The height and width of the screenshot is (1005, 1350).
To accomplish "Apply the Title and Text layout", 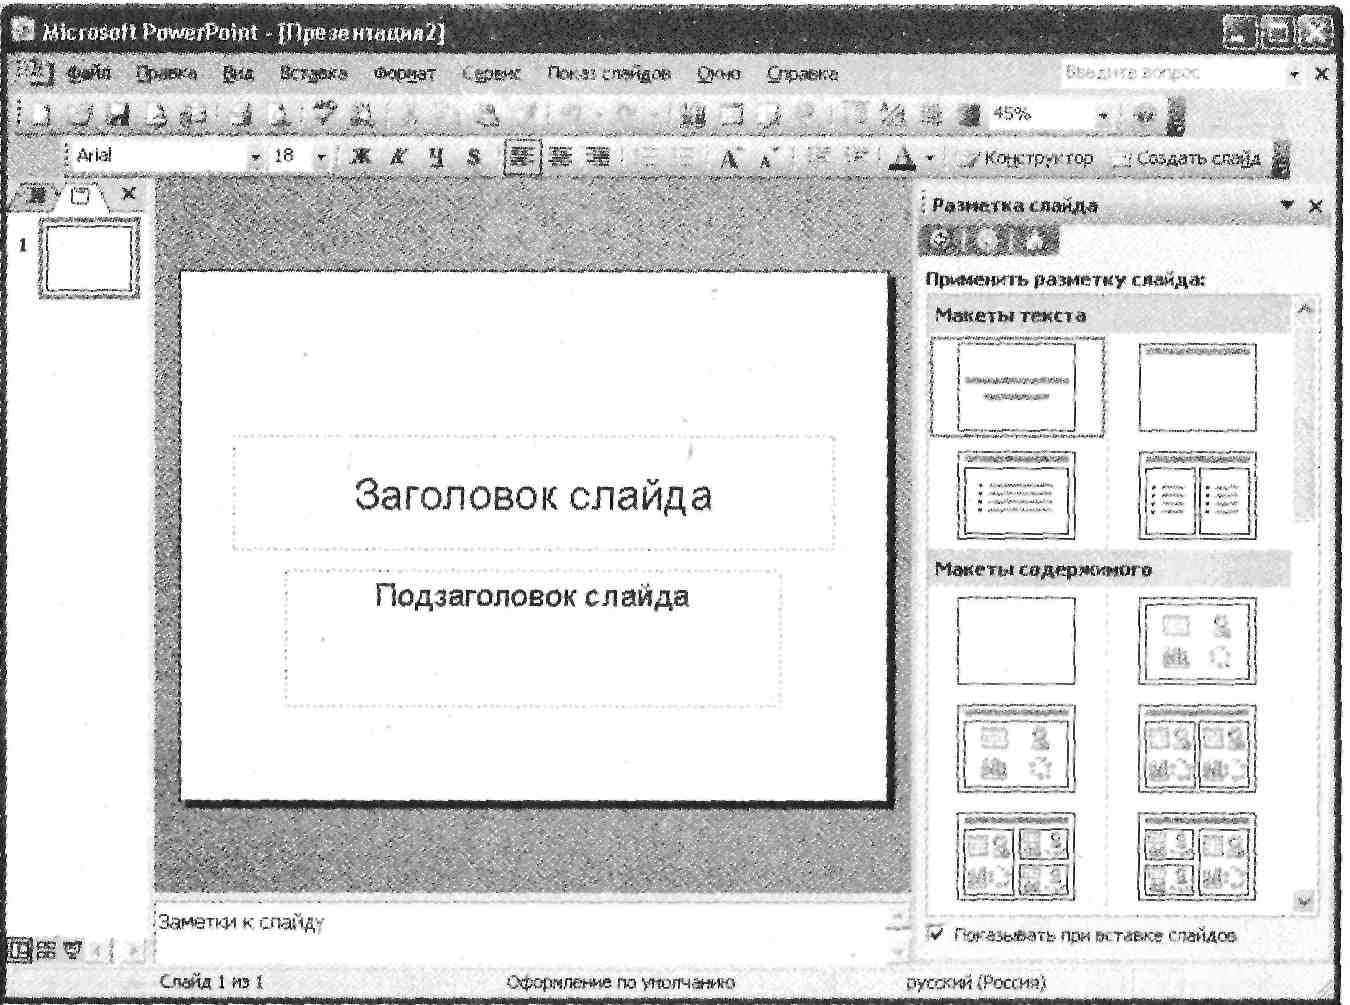I will [1016, 495].
